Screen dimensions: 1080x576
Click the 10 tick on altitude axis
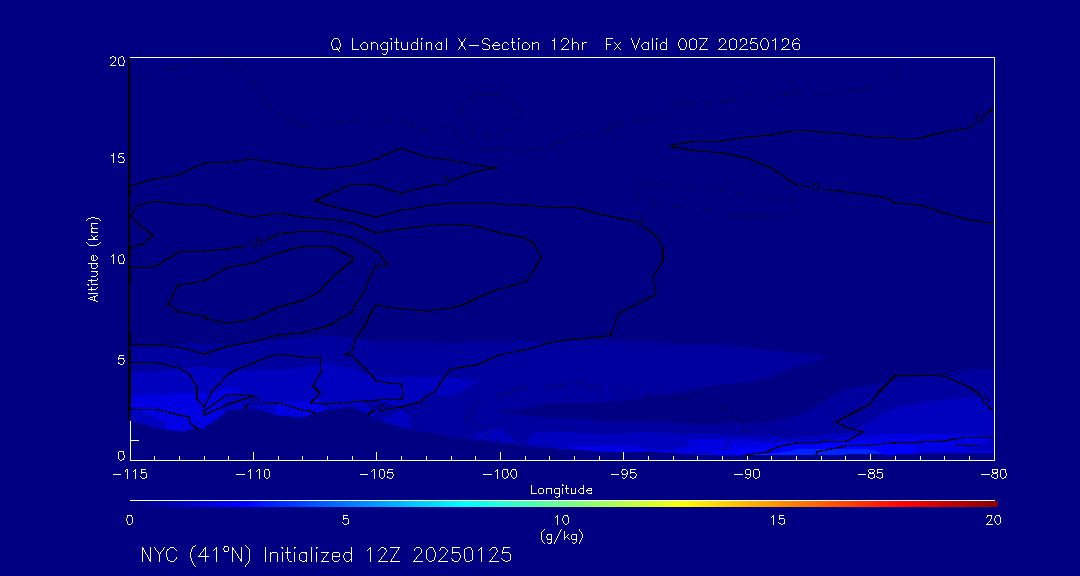coord(116,259)
